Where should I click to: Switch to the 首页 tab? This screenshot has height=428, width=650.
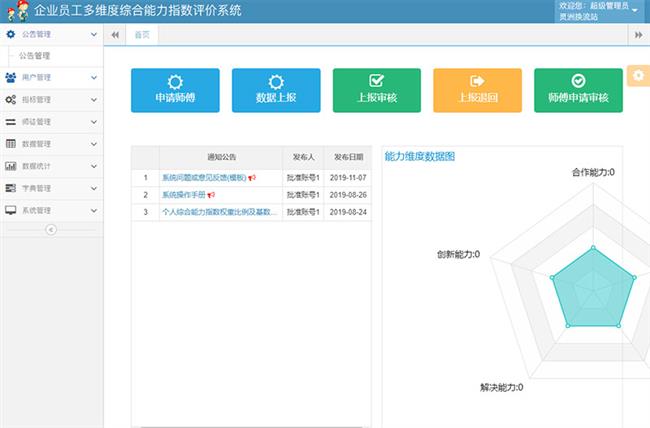pyautogui.click(x=143, y=35)
